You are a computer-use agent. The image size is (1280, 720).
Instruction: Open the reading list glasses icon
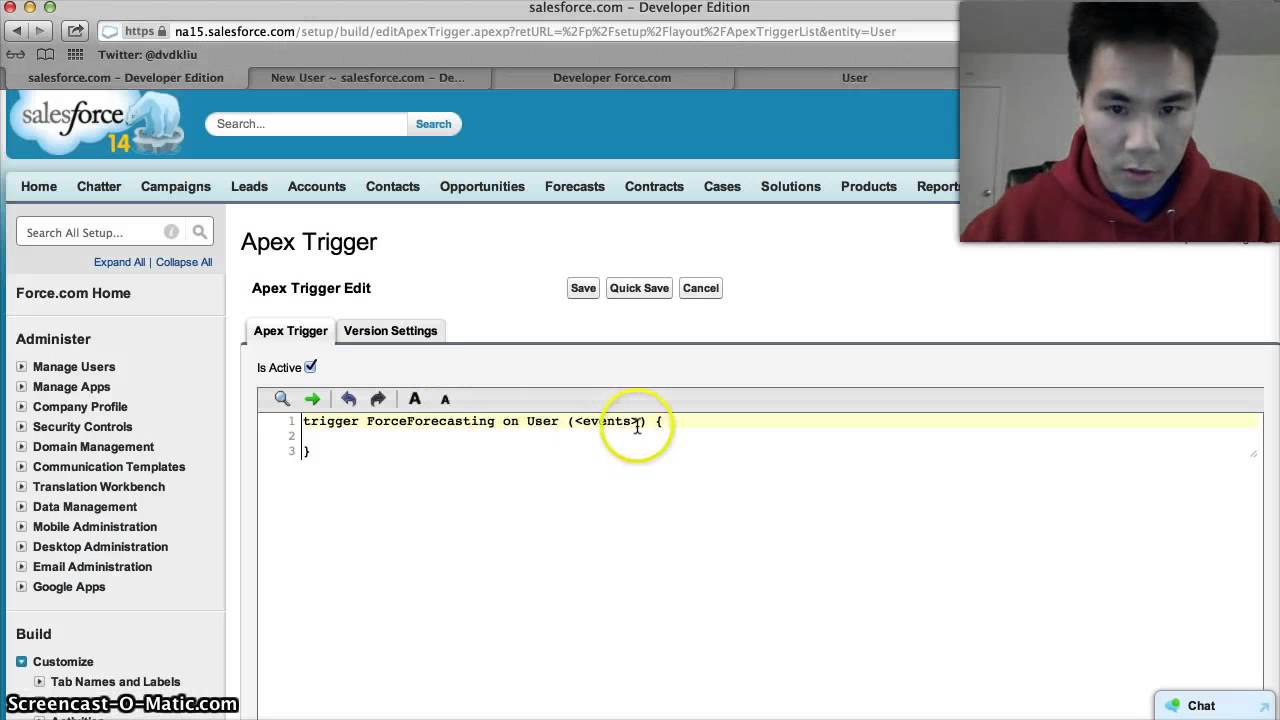[x=15, y=54]
